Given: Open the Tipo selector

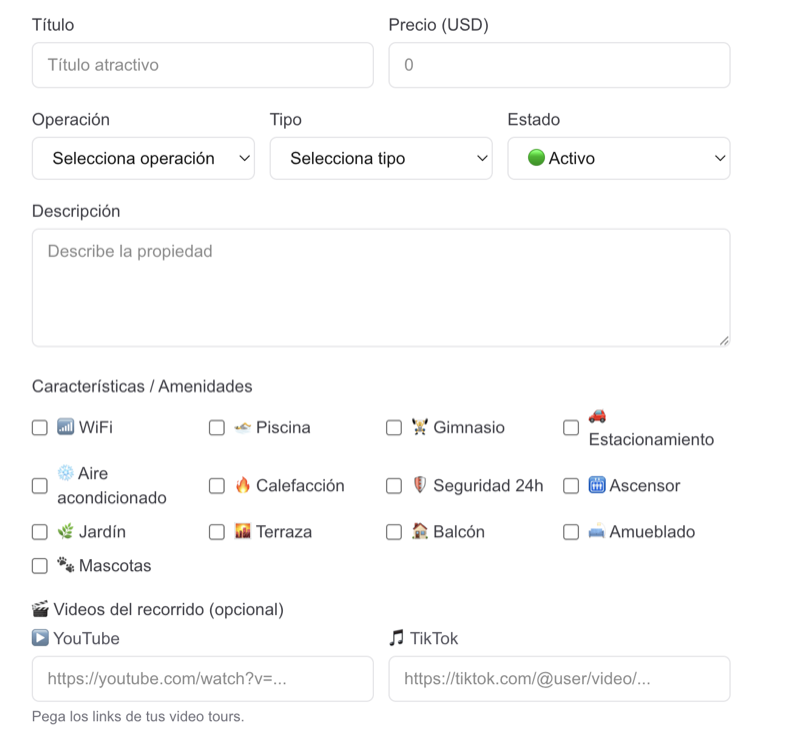Looking at the screenshot, I should point(381,158).
